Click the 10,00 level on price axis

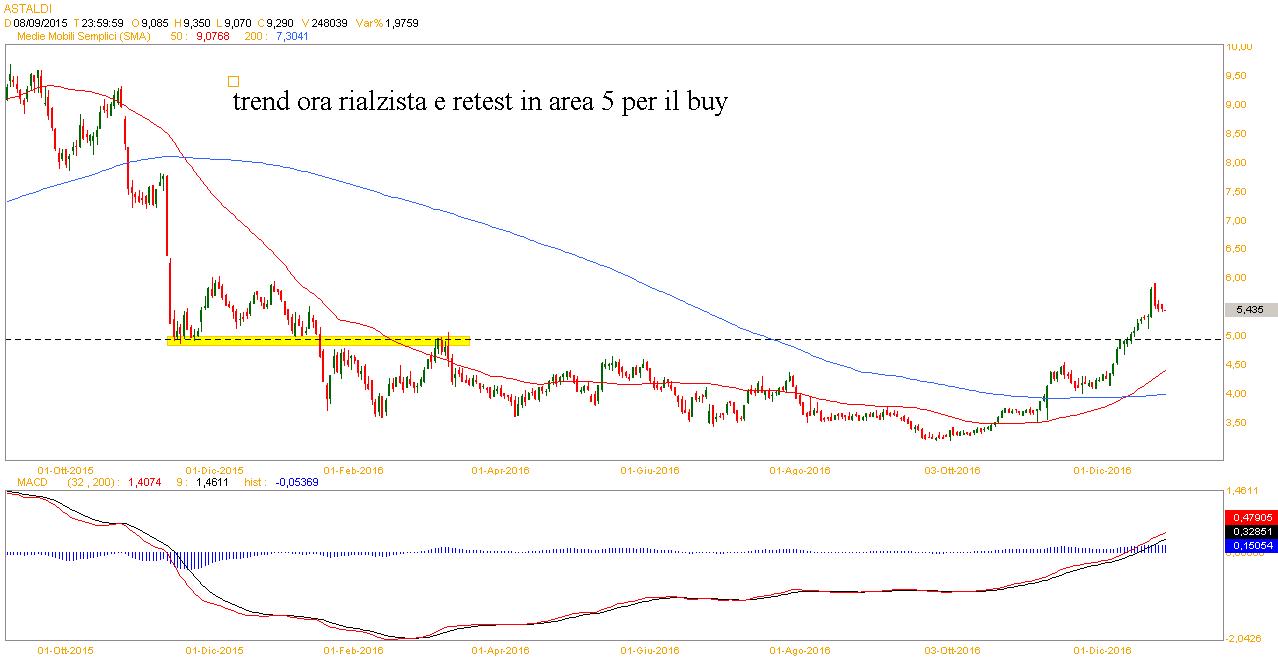[1242, 47]
